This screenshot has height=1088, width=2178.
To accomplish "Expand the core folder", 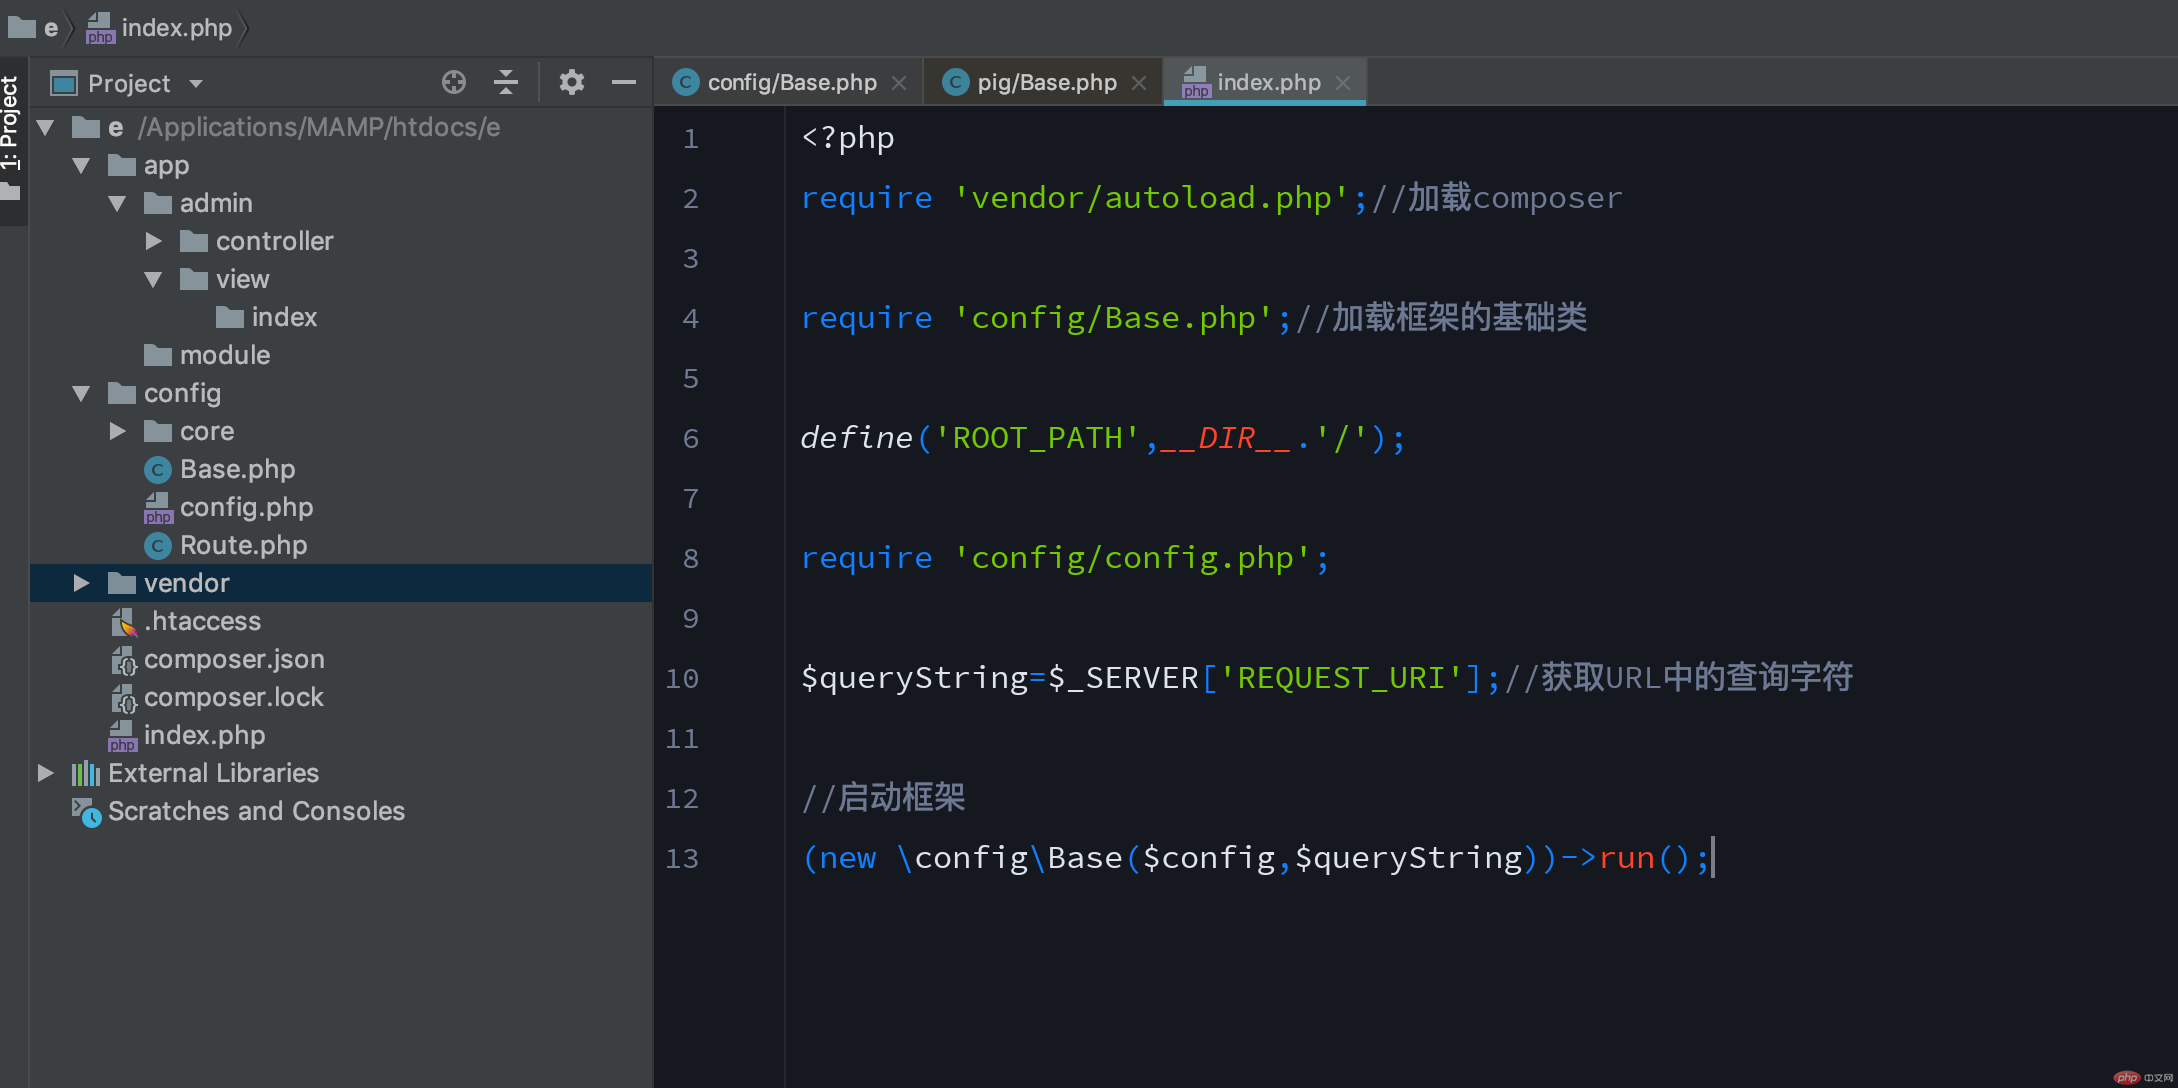I will coord(118,431).
